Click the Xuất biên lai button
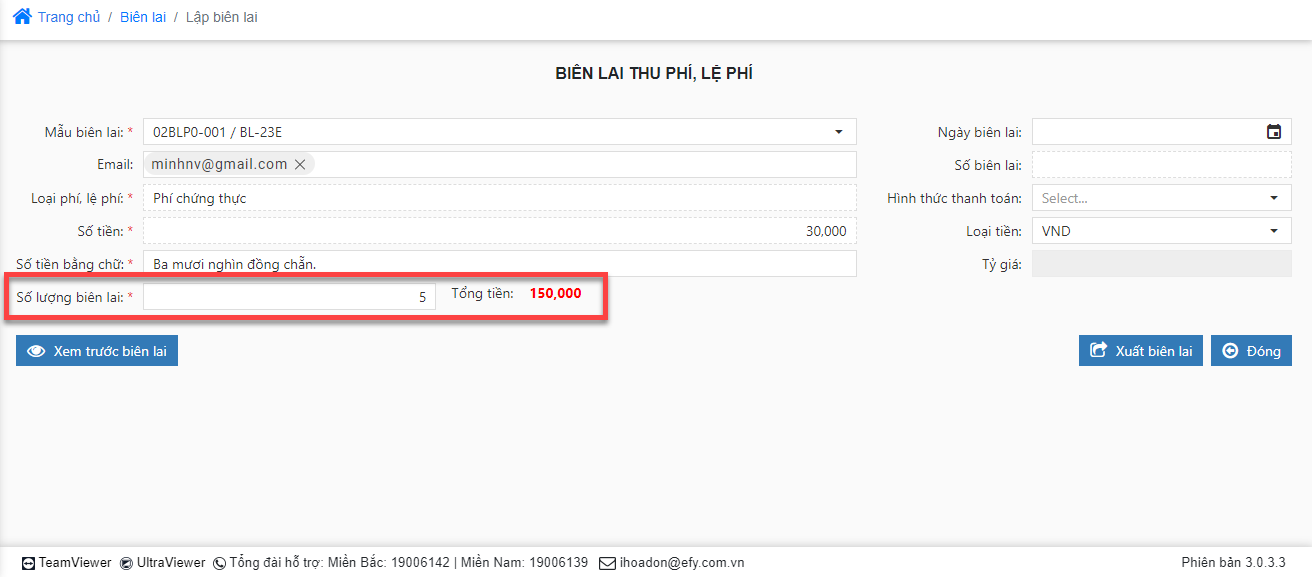Image resolution: width=1312 pixels, height=577 pixels. (1141, 351)
